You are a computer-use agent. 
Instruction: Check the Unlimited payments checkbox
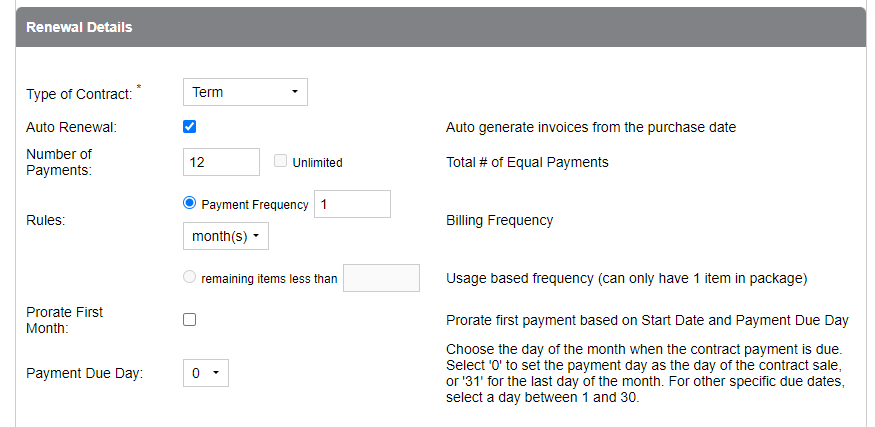click(281, 162)
